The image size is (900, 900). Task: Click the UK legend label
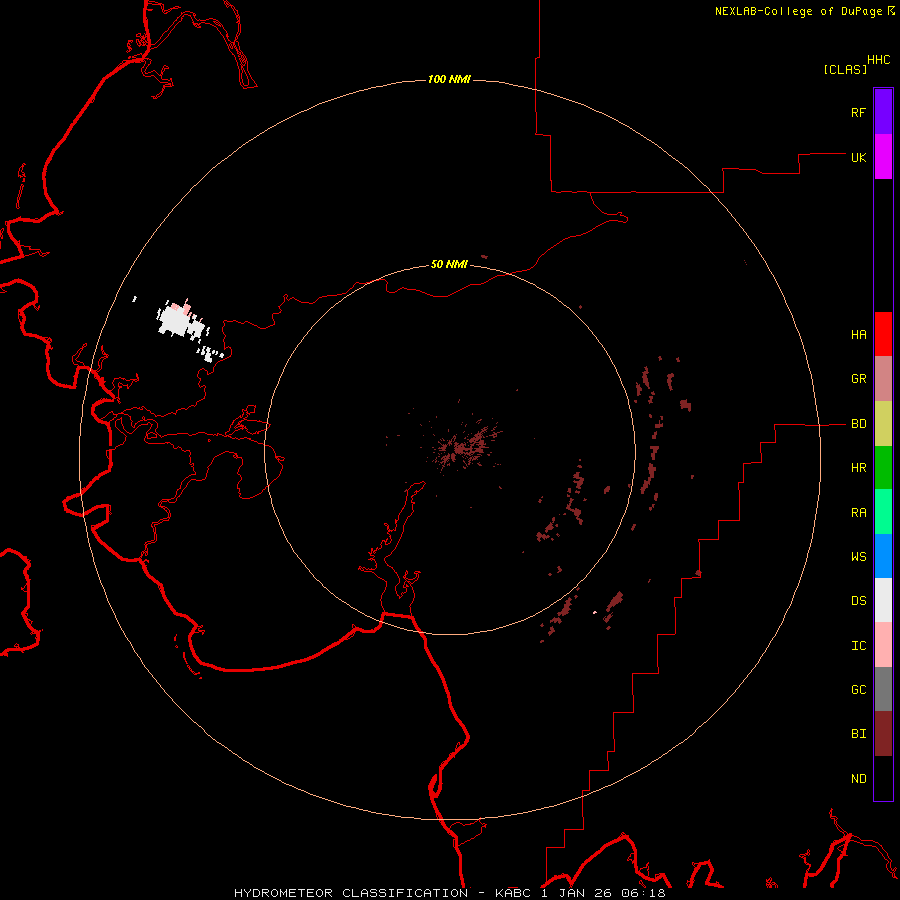click(858, 157)
